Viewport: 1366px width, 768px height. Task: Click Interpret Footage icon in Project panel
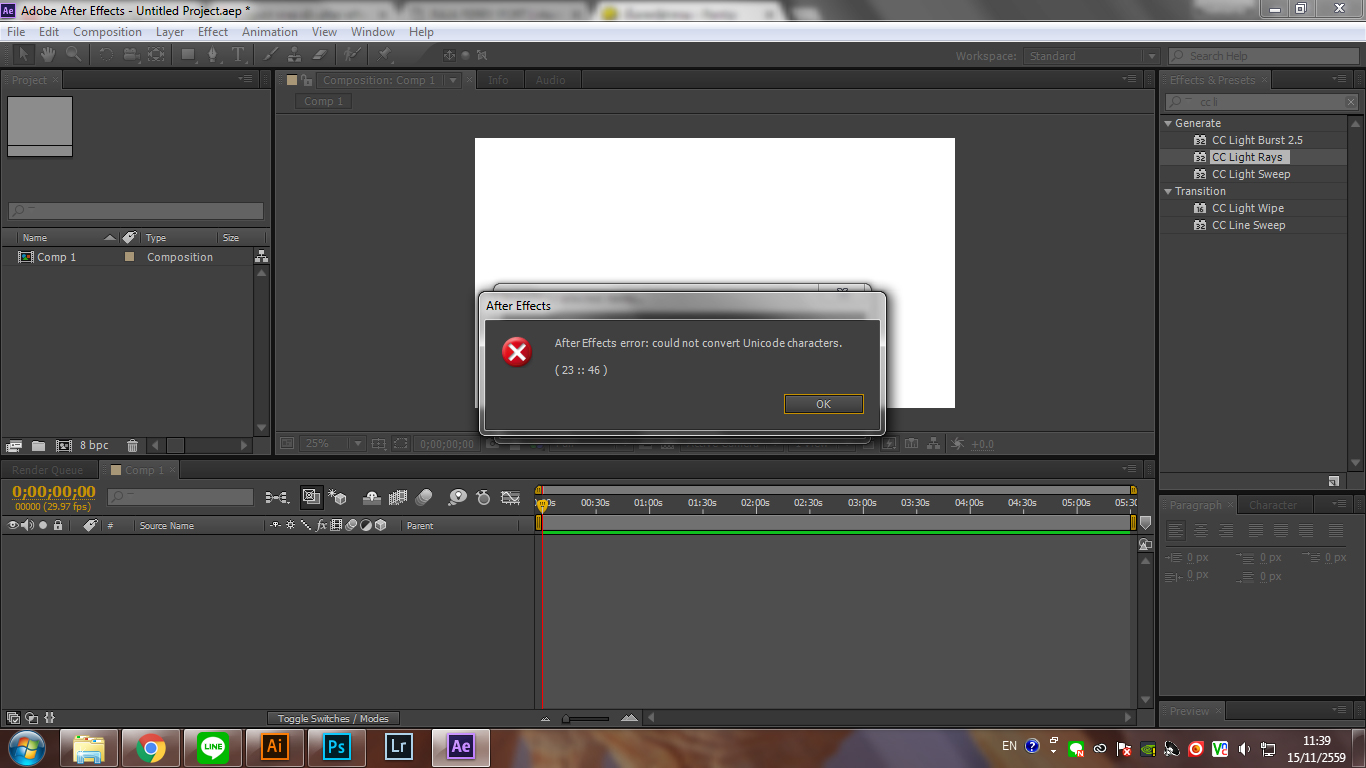click(14, 445)
